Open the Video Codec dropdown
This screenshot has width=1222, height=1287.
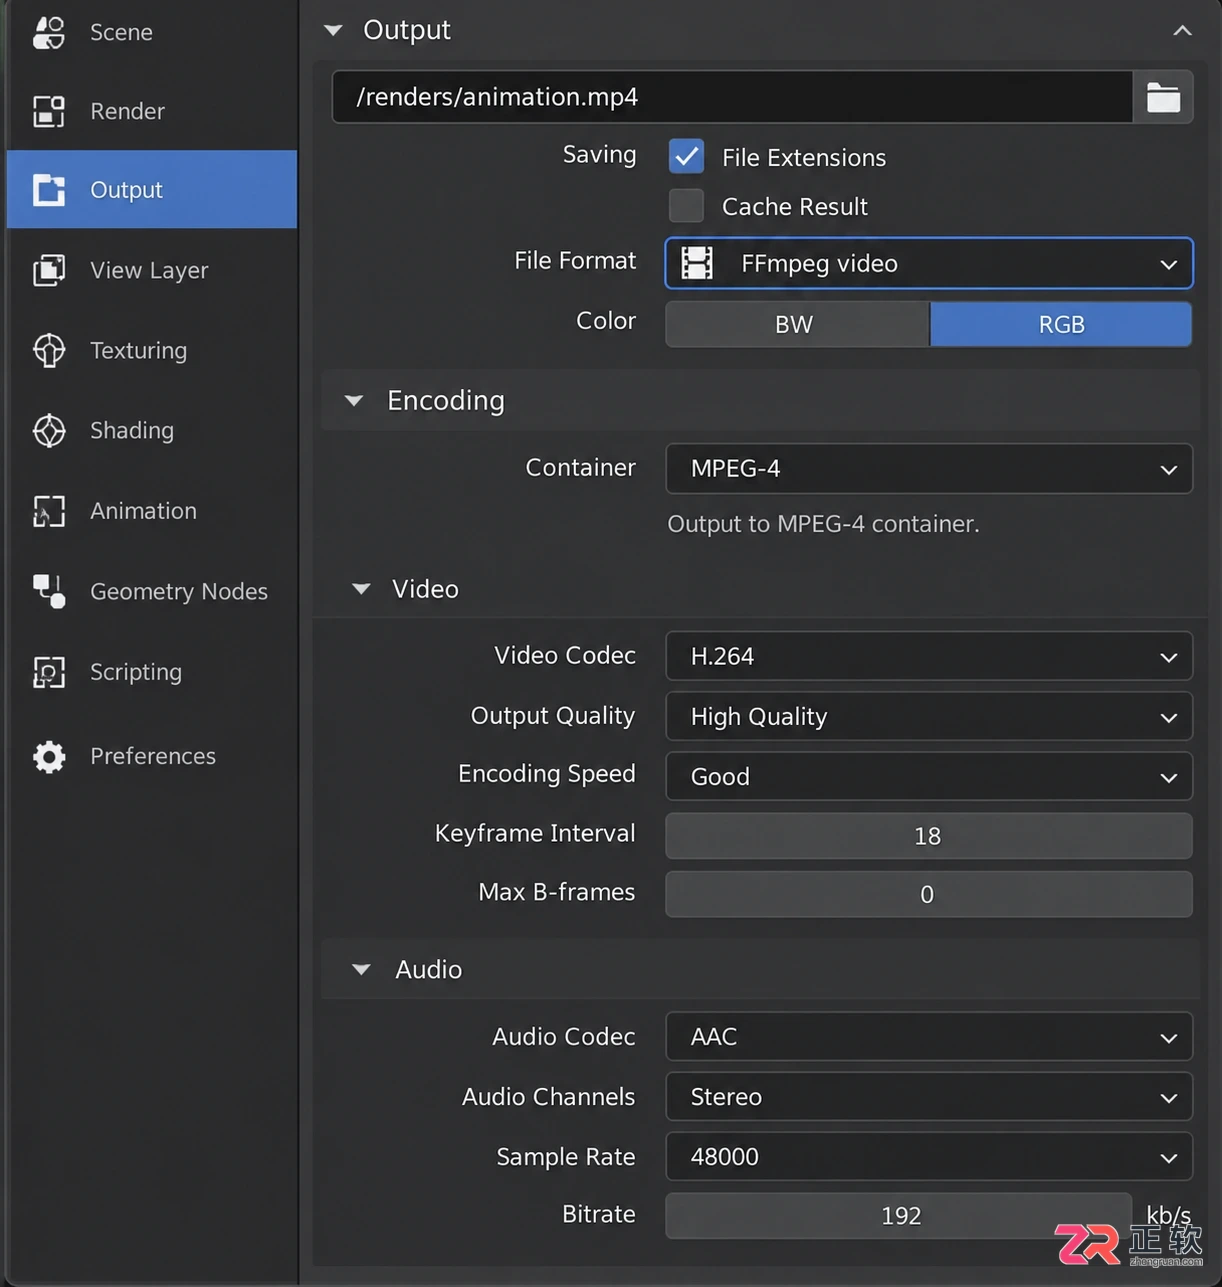[929, 657]
